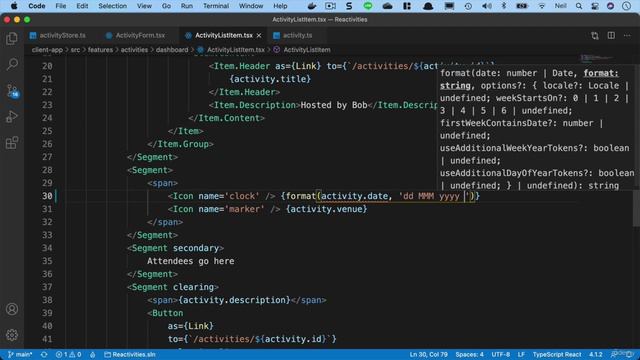640x360 pixels.
Task: Click line number 30 in the gutter
Action: 47,196
